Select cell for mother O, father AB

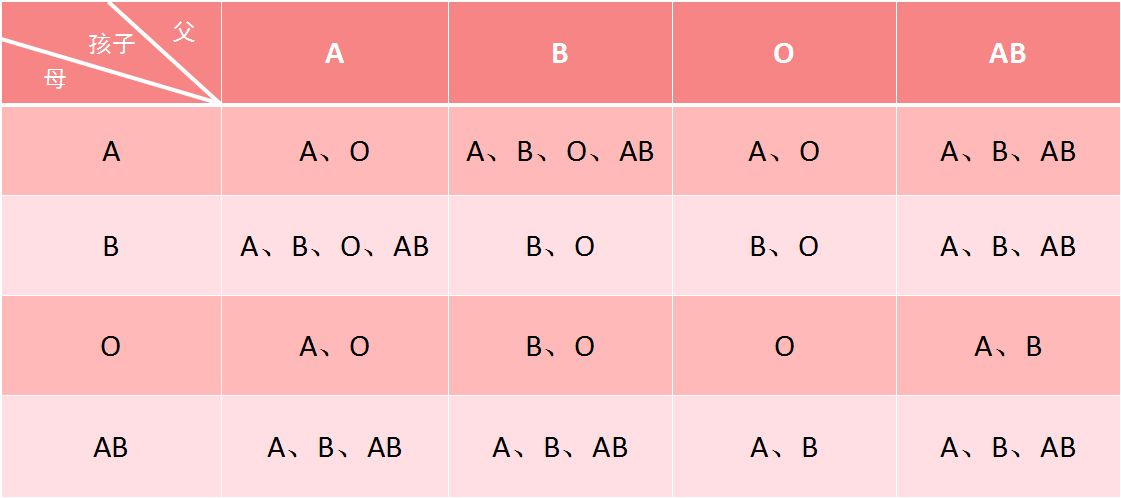[1008, 347]
